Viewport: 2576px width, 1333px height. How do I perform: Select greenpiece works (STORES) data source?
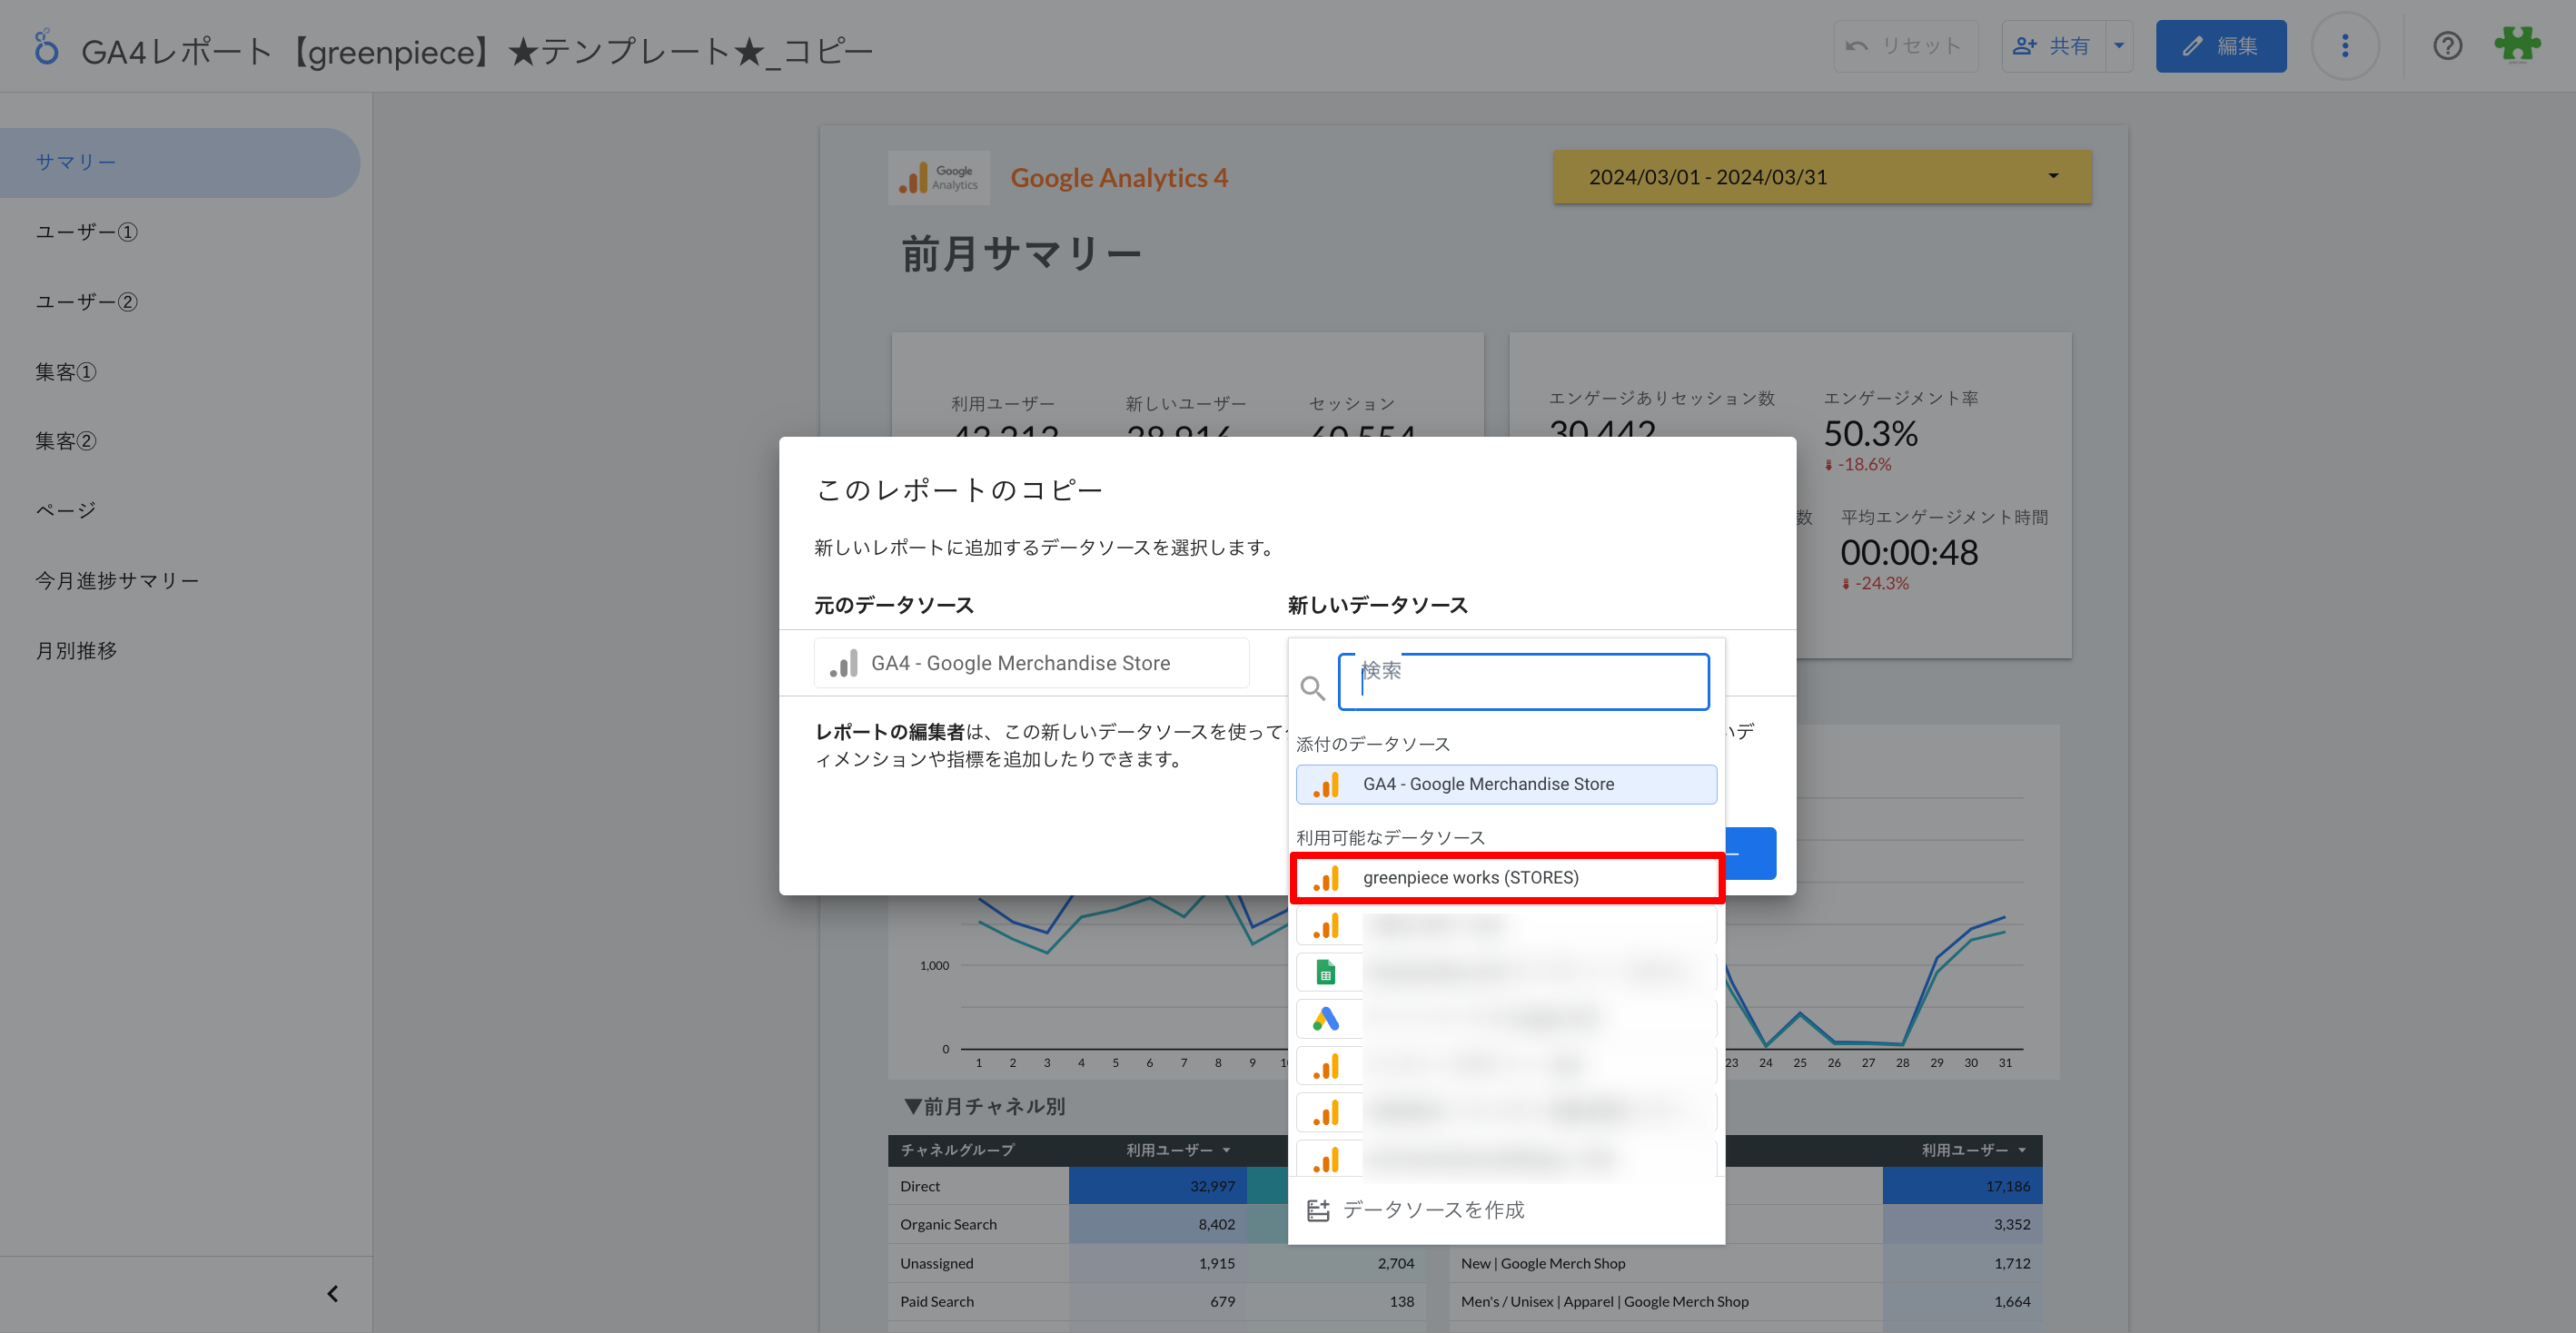coord(1506,878)
